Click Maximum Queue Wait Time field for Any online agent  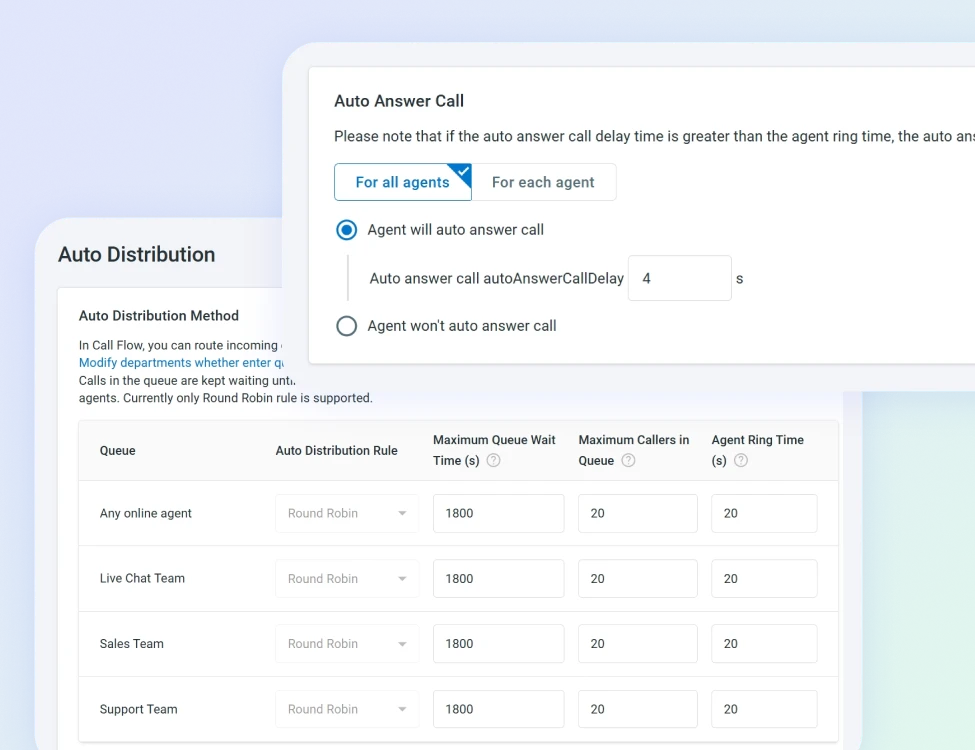(498, 513)
